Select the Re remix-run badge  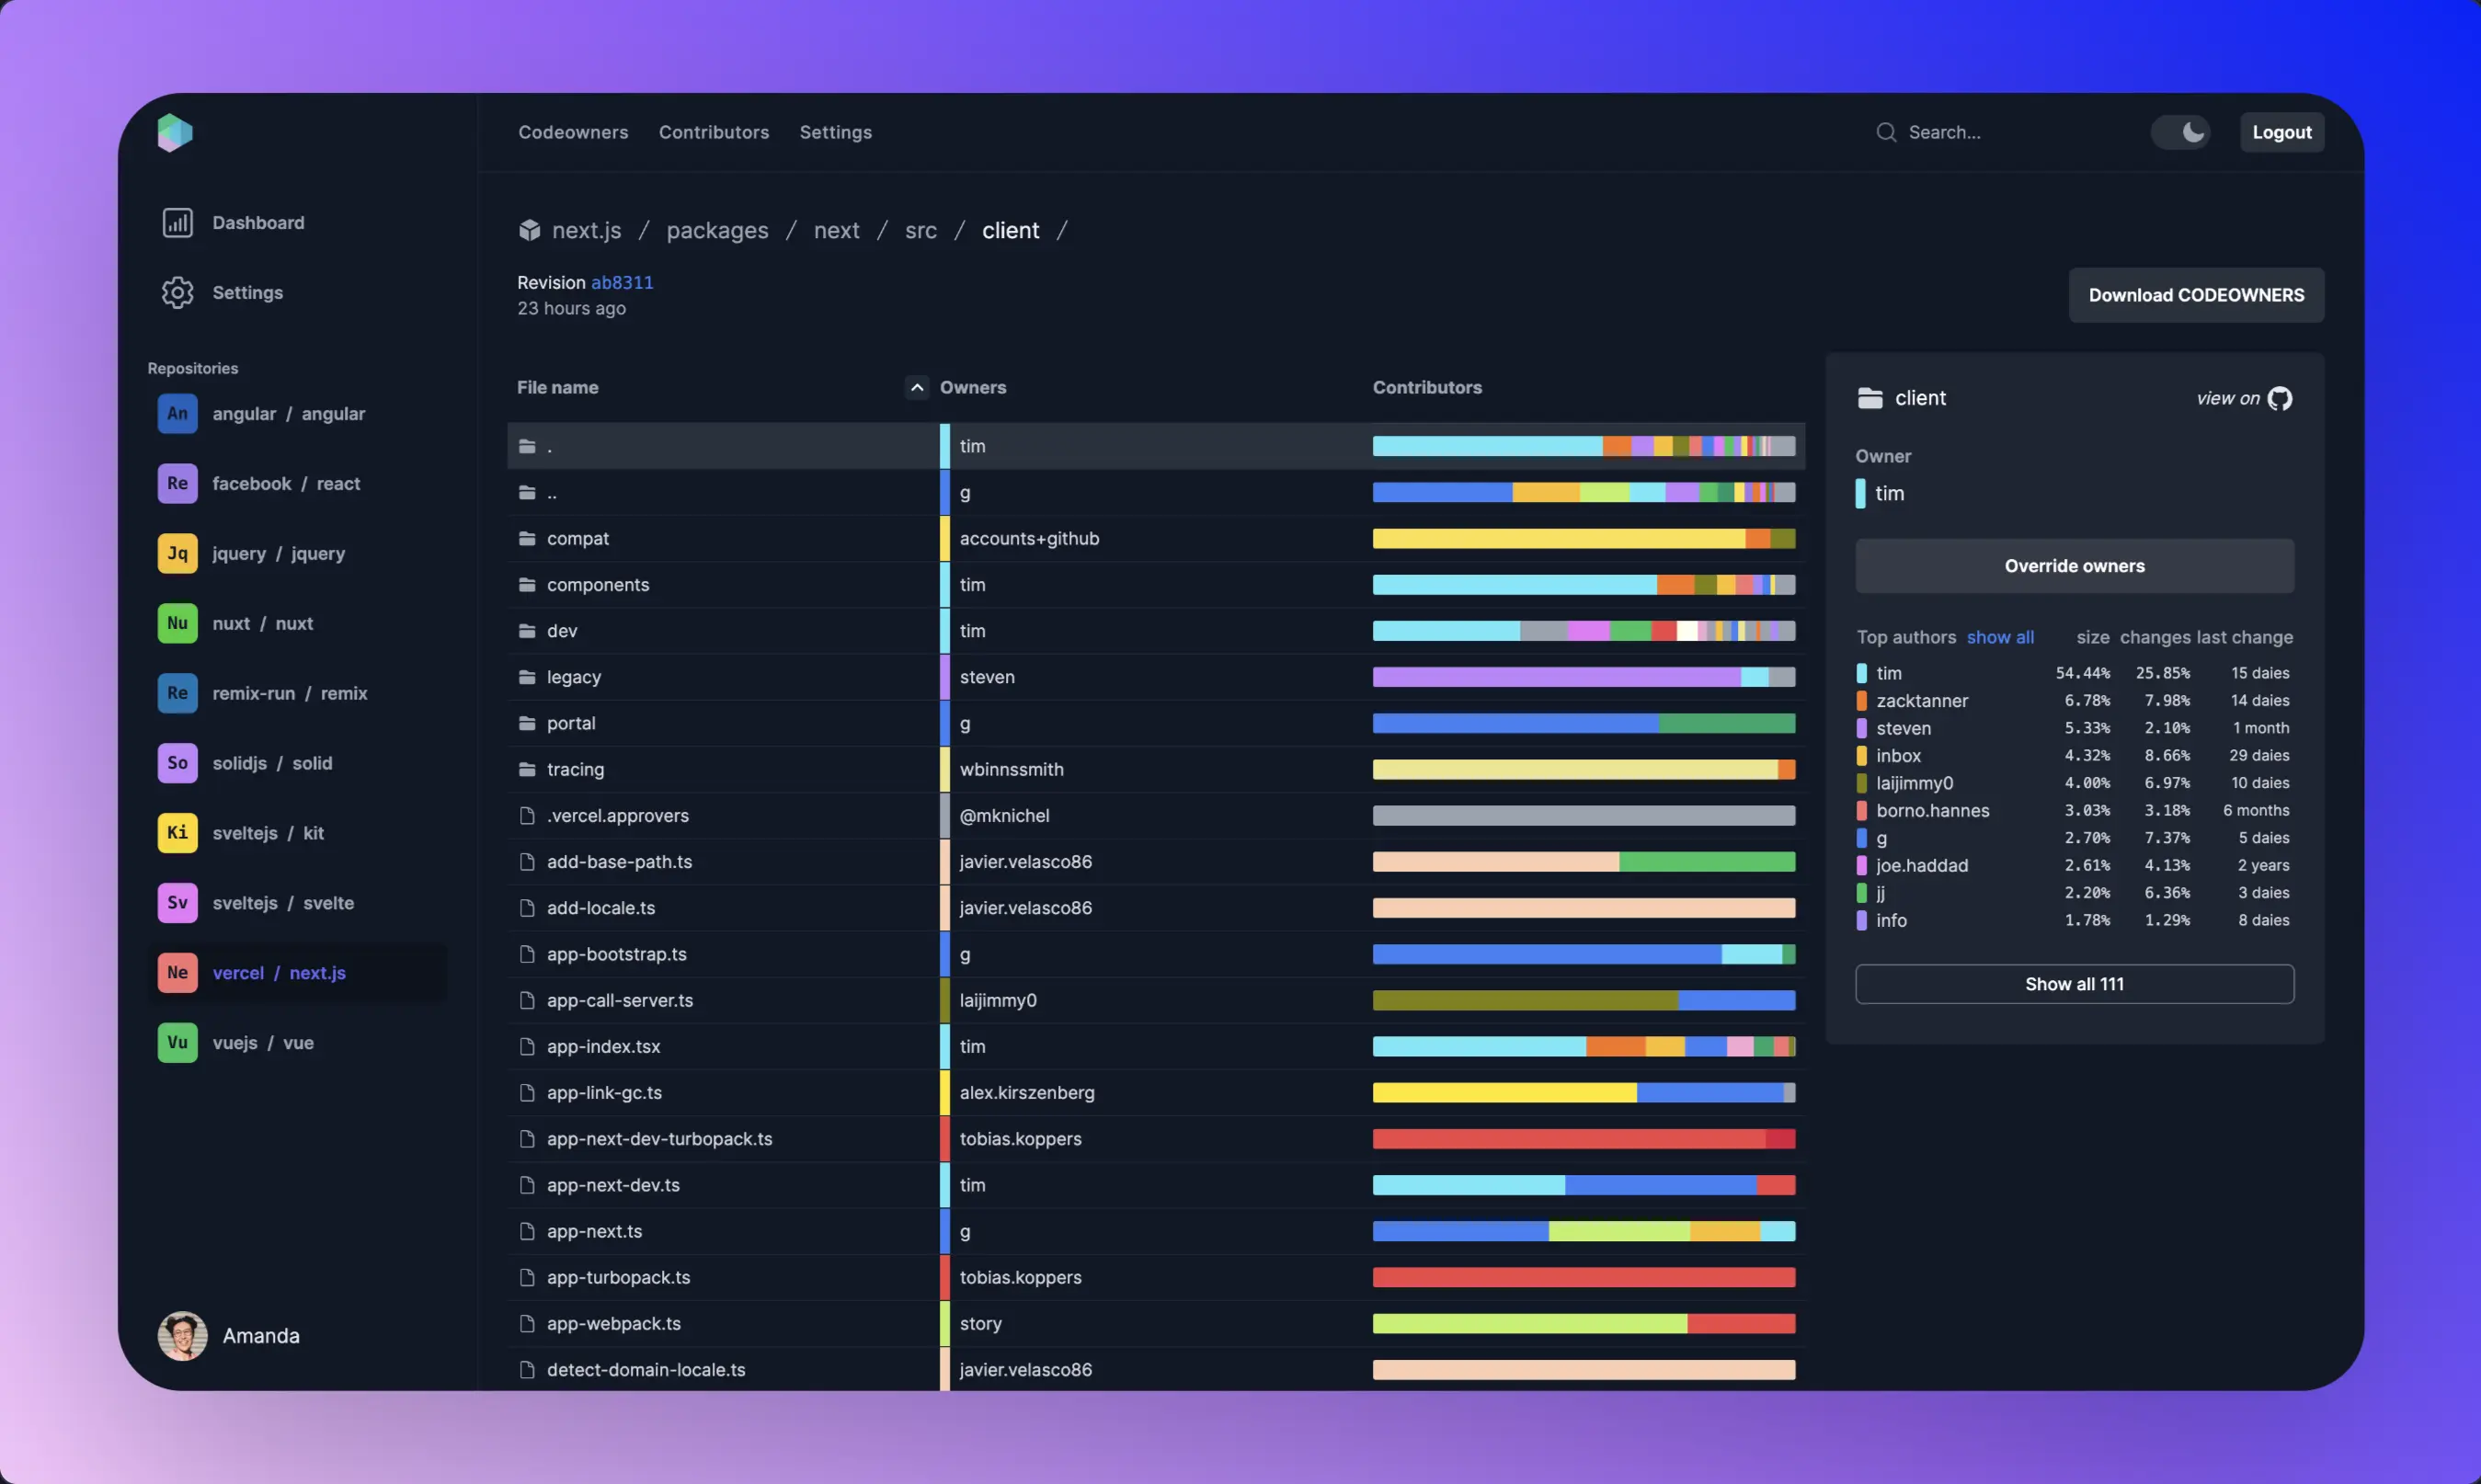pyautogui.click(x=177, y=693)
